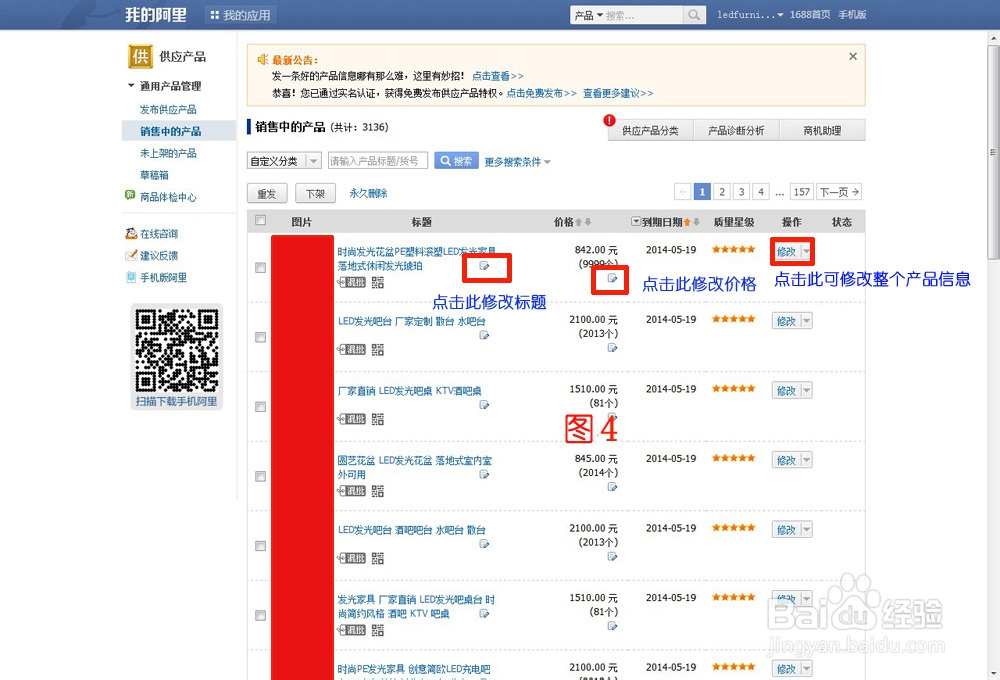
Task: Click the 永久删除 link
Action: [368, 193]
